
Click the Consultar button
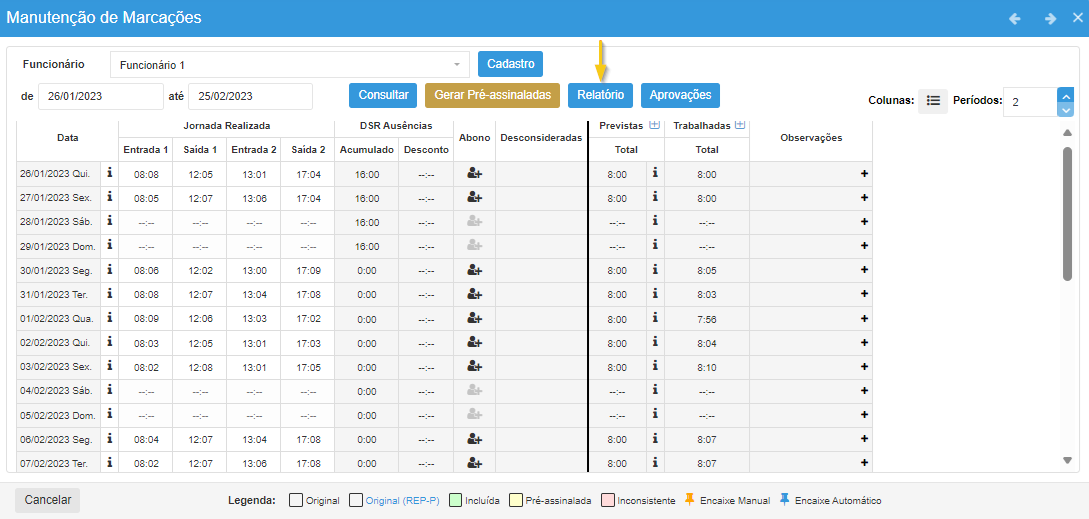coord(383,95)
